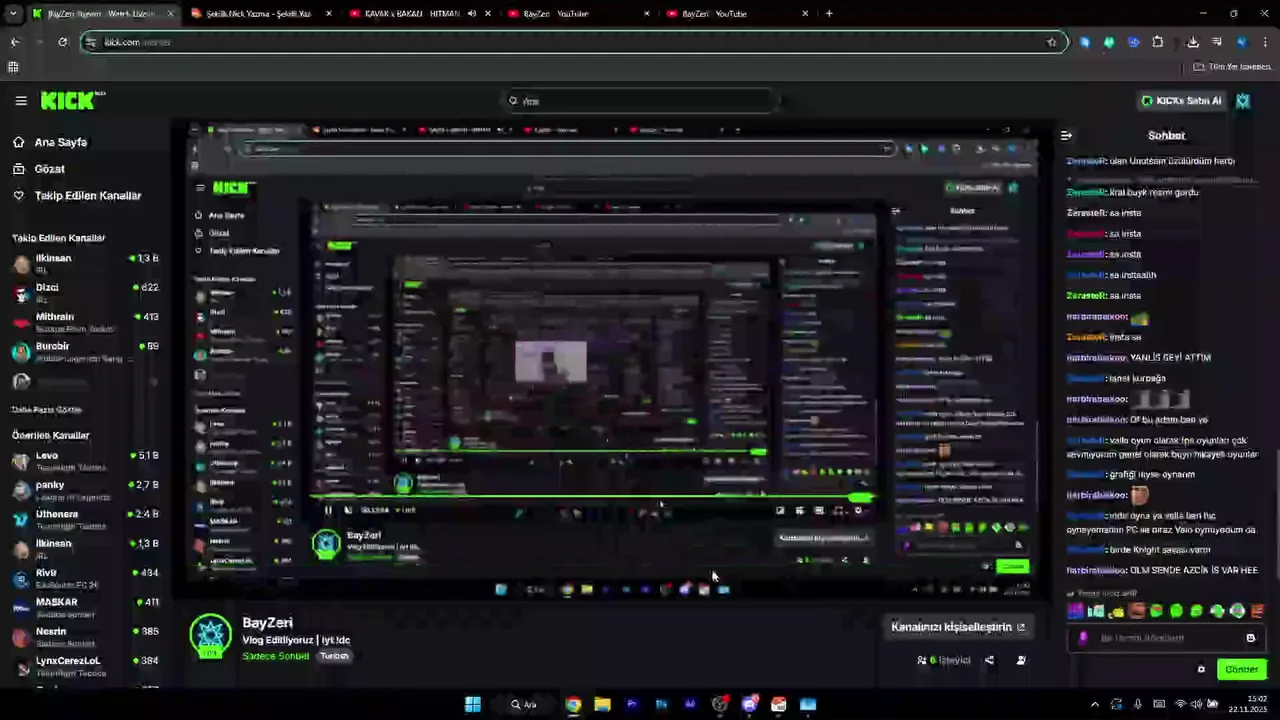Open browser extensions puzzle icon
Viewport: 1280px width, 720px height.
(x=1158, y=42)
